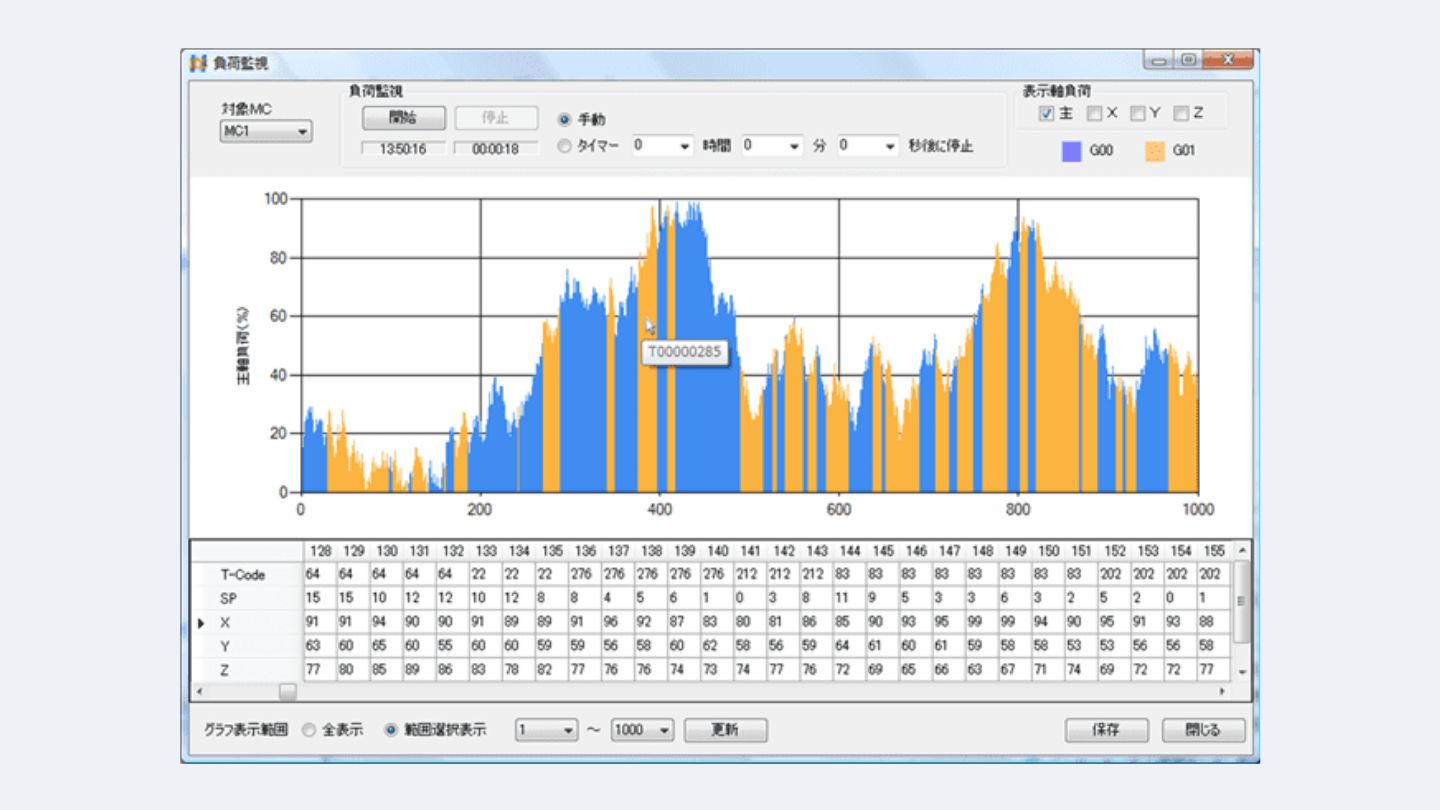1440x810 pixels.
Task: Click the 更新 update button
Action: tap(725, 730)
